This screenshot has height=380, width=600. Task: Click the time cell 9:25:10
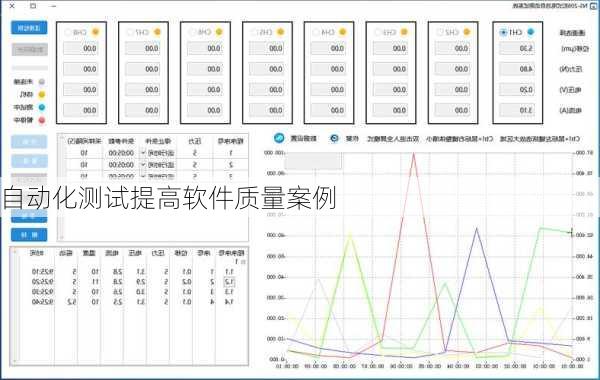pos(42,272)
